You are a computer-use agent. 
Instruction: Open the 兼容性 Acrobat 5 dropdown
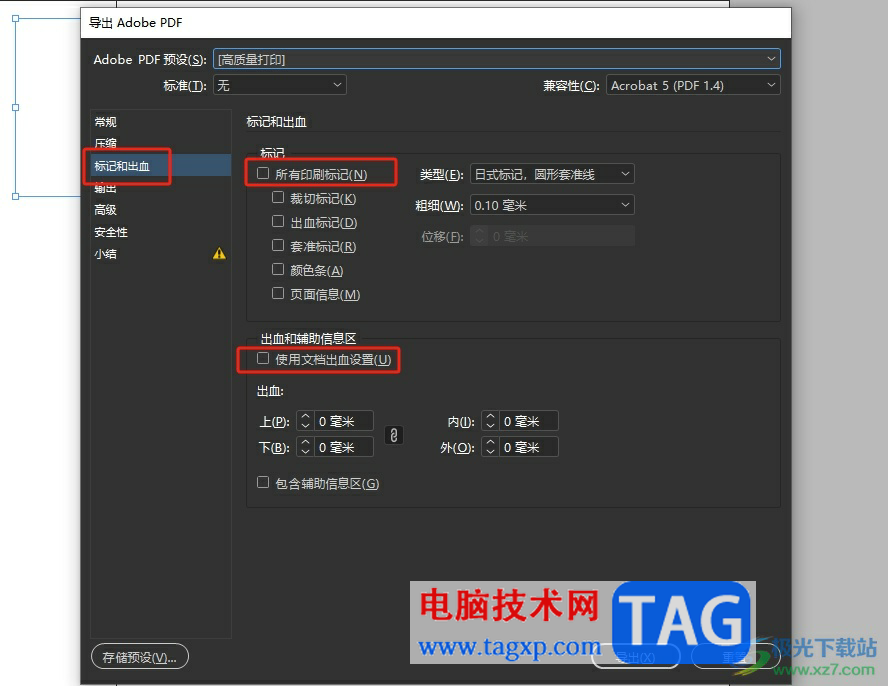point(693,85)
